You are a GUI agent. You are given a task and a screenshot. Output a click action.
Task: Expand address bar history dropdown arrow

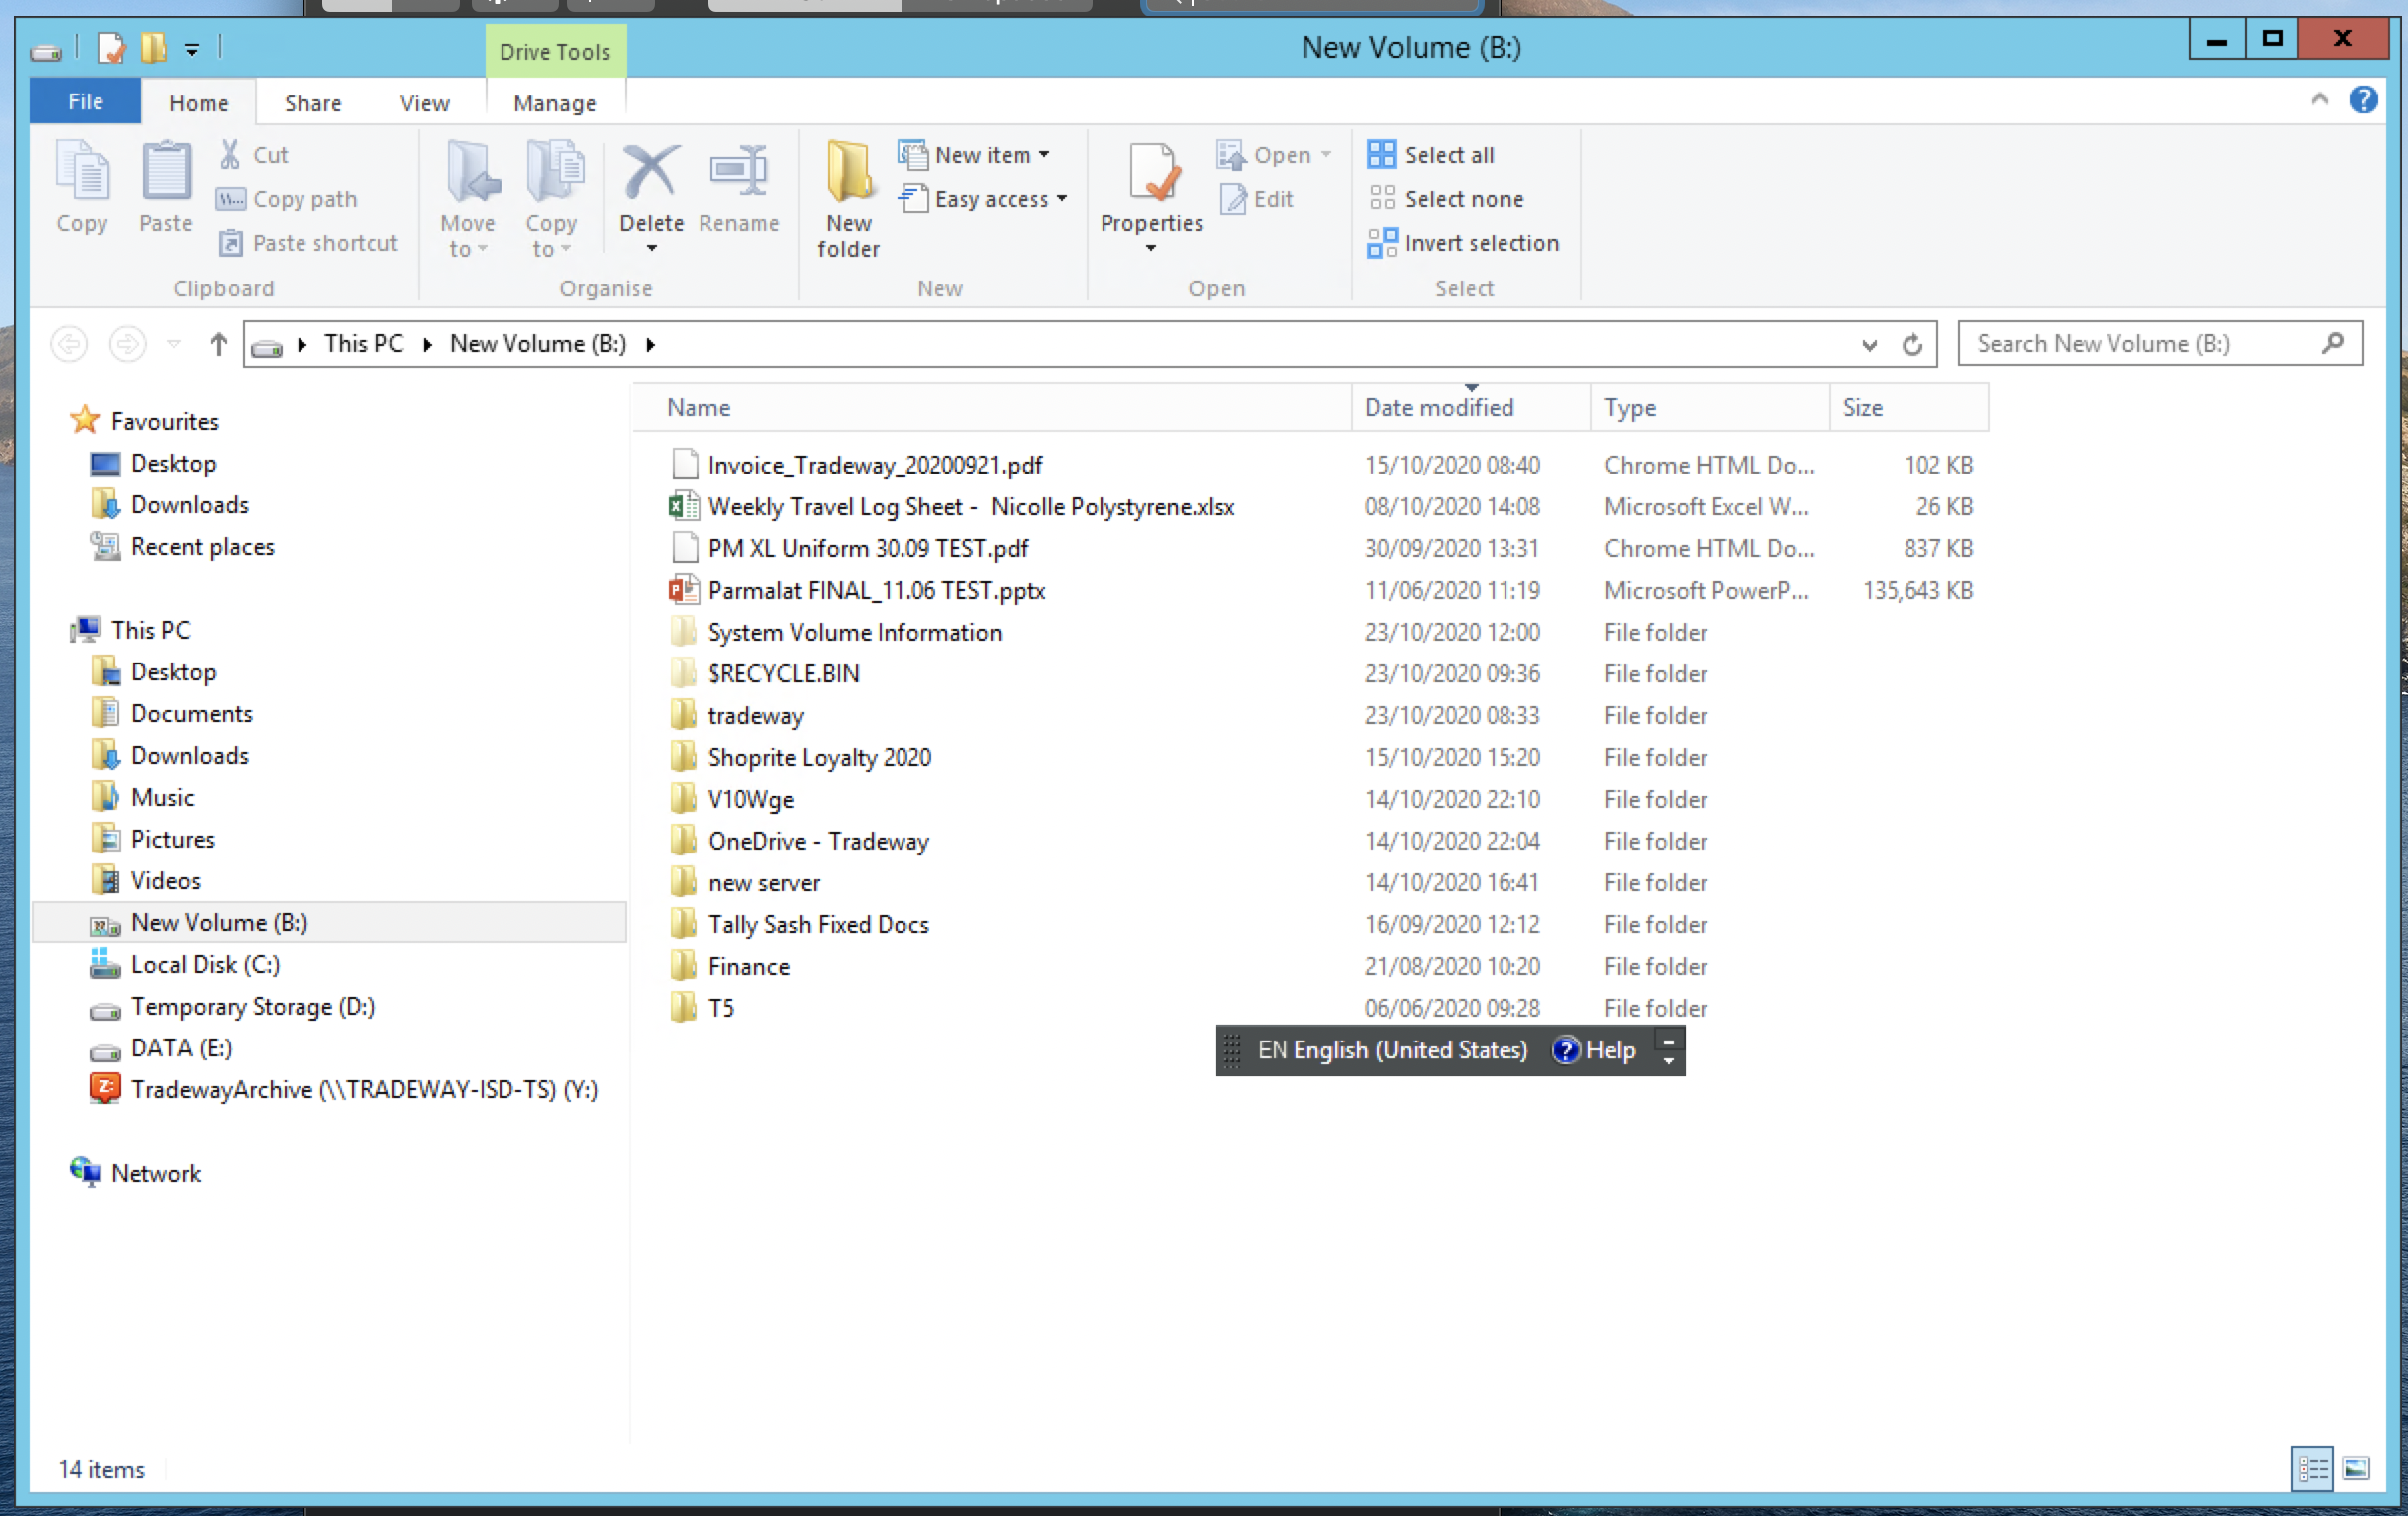pos(1868,344)
